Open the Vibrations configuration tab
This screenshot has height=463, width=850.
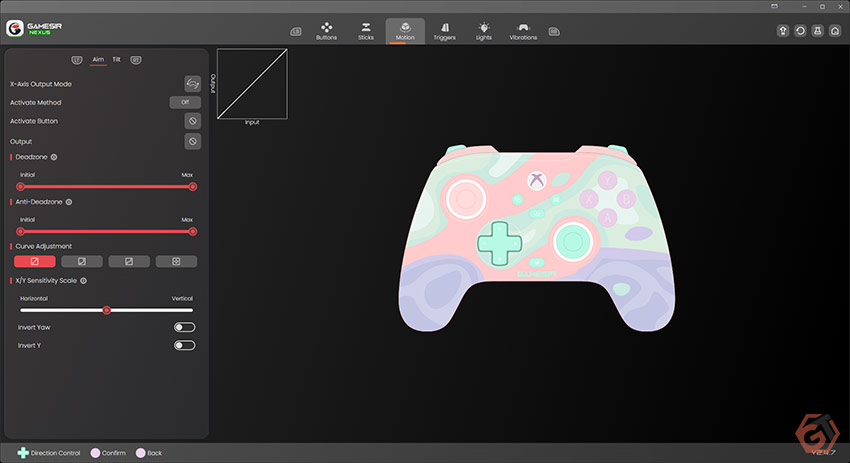pos(523,31)
